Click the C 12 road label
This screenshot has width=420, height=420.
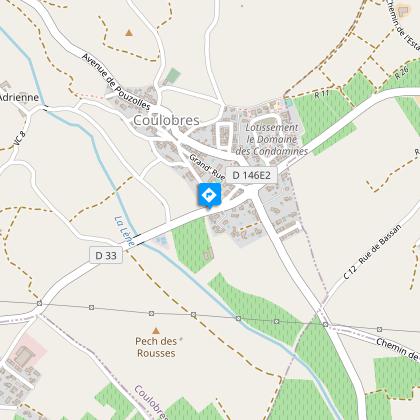(x=350, y=273)
